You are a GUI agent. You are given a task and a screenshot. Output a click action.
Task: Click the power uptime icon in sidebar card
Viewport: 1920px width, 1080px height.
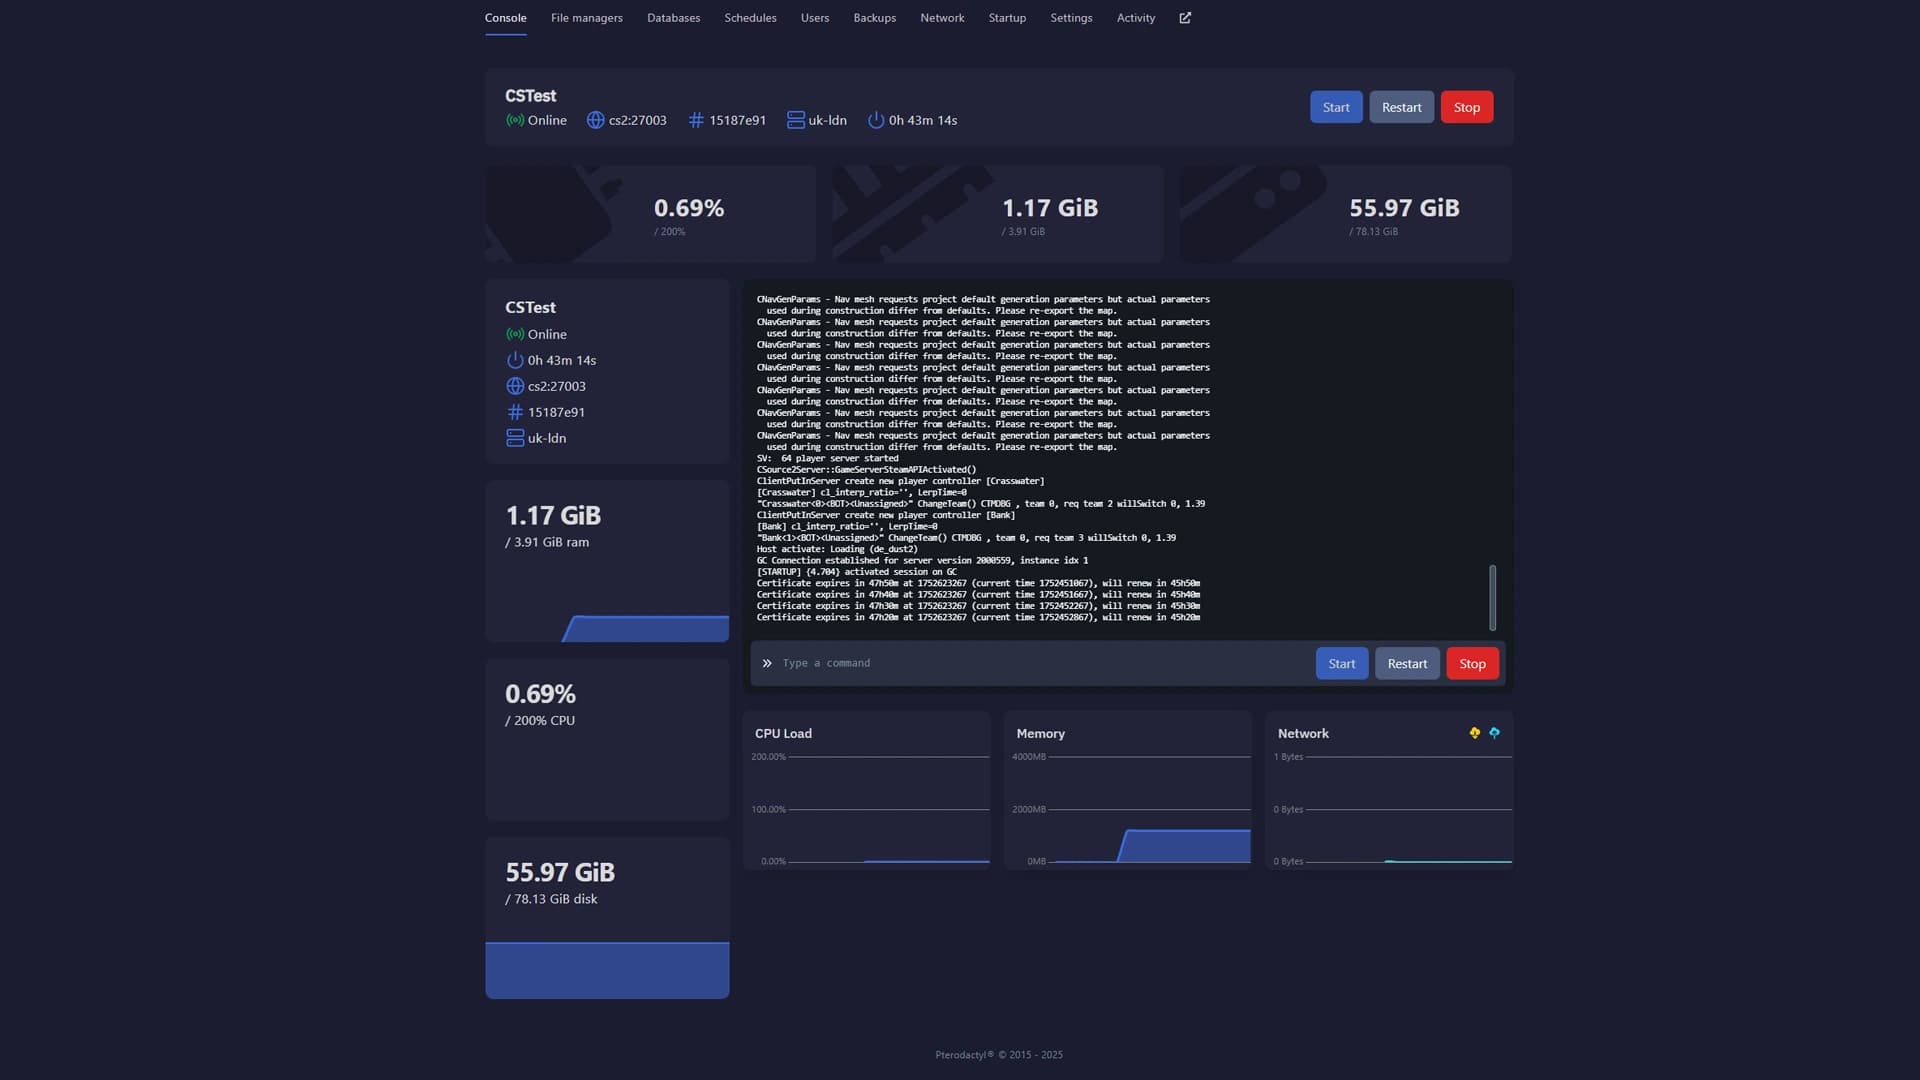(515, 360)
